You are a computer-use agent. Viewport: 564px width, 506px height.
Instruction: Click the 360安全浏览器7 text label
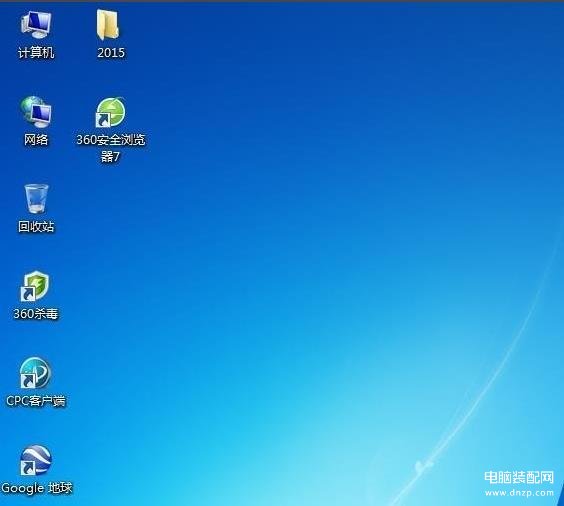[x=111, y=148]
